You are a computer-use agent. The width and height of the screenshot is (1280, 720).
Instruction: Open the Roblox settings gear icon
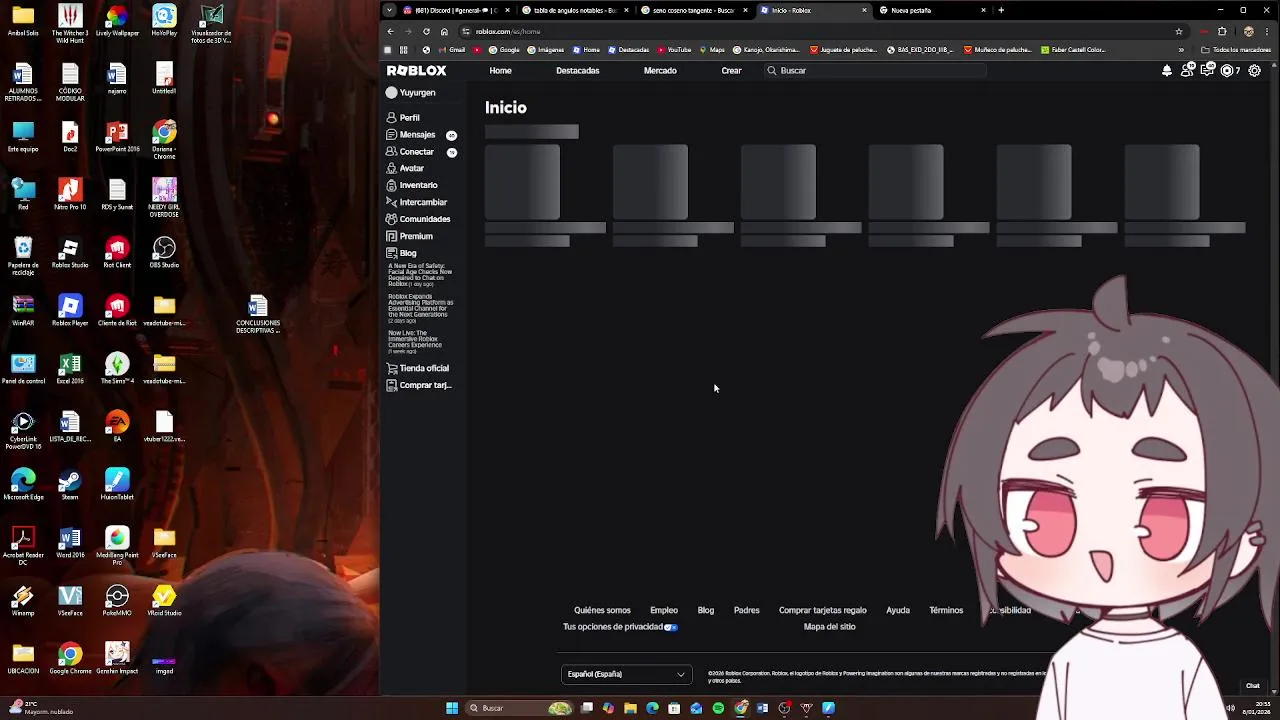[1254, 71]
